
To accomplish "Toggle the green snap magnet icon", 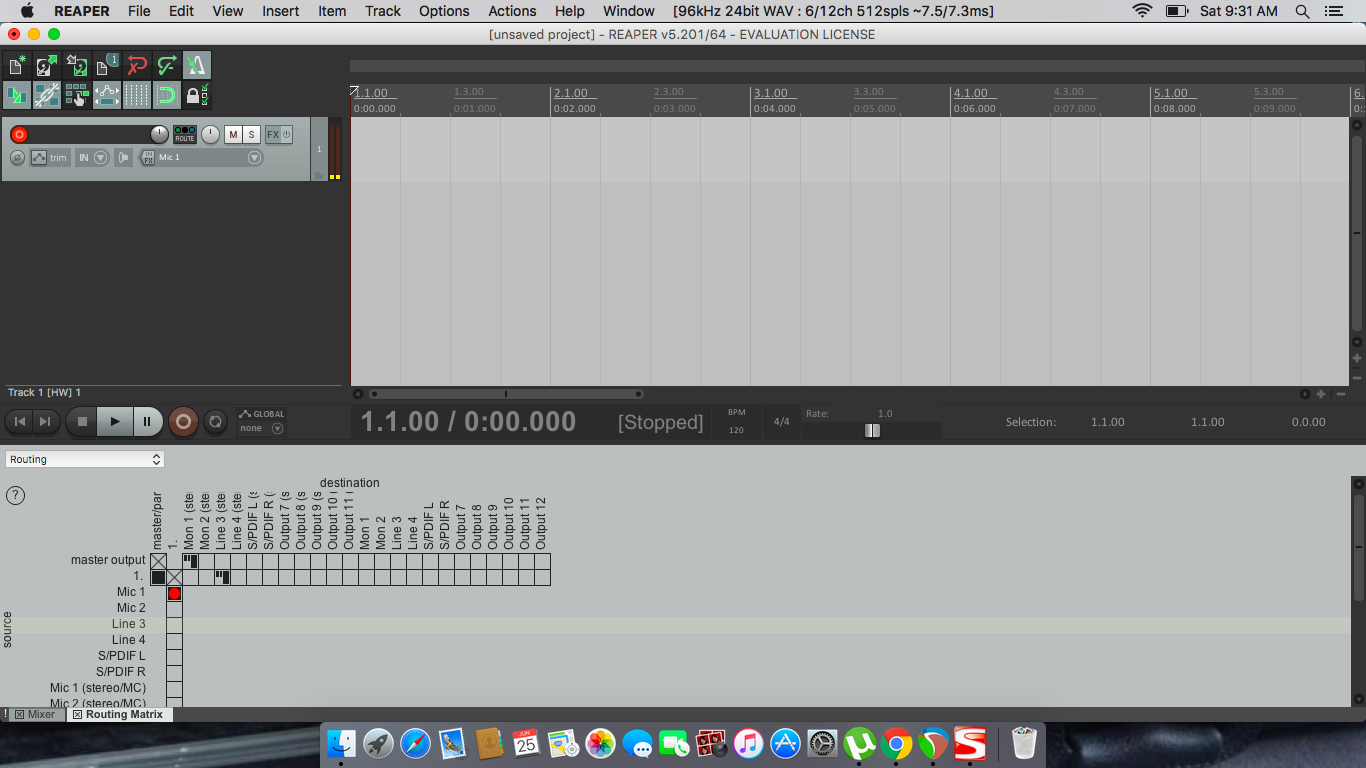I will click(x=167, y=96).
